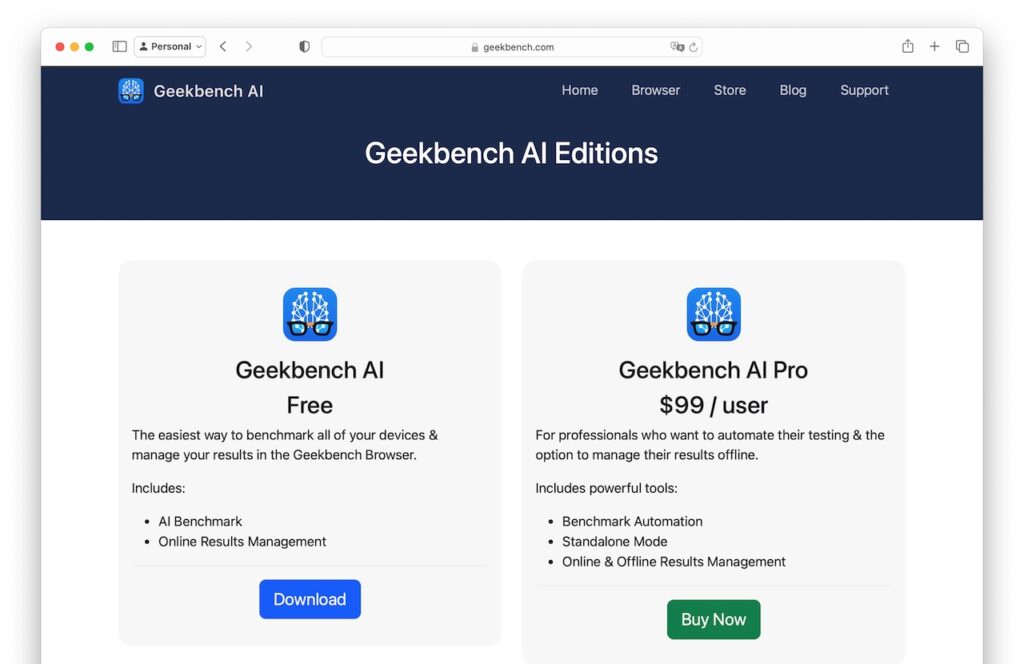Open the Privacy Report shield icon

[x=303, y=46]
